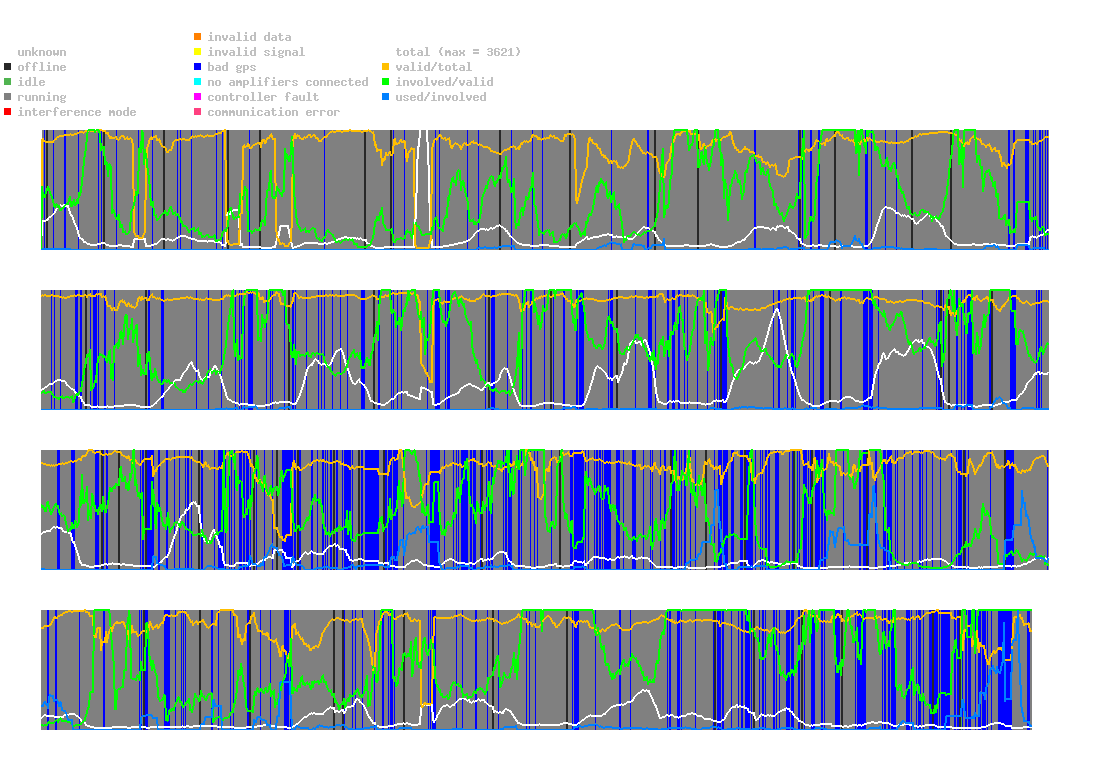Screen dimensions: 1095x764
Task: Click the red interference mode swatch
Action: [x=8, y=112]
